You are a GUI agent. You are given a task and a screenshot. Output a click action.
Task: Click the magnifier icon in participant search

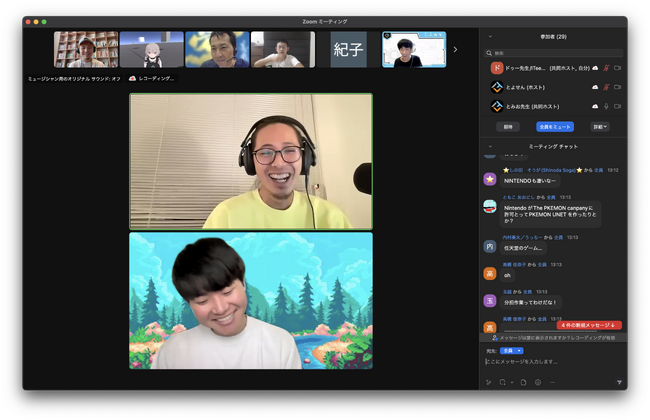tap(489, 53)
